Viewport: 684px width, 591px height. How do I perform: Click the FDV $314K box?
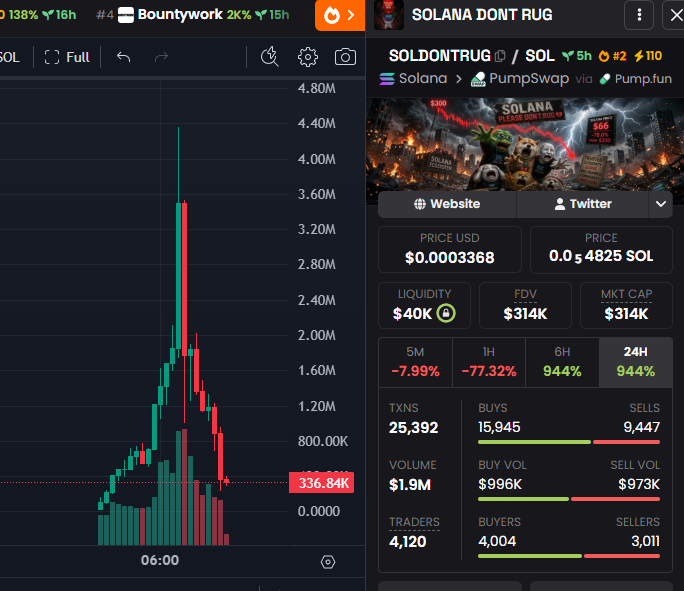pos(525,305)
